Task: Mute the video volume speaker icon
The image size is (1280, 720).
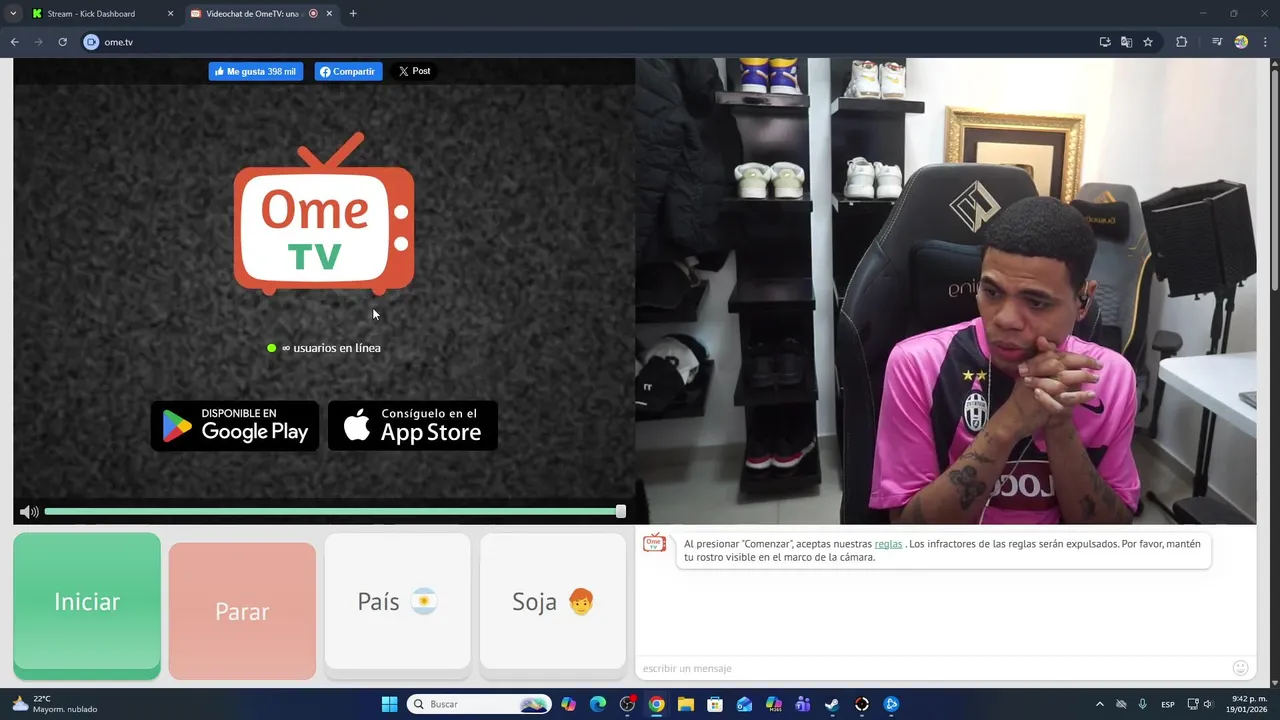Action: tap(29, 512)
